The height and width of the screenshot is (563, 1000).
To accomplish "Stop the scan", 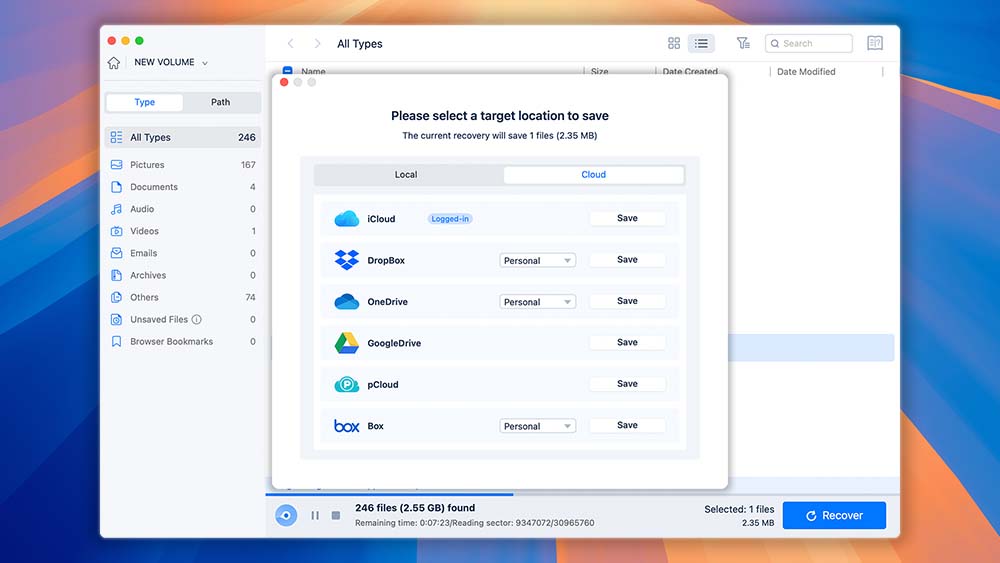I will [336, 515].
